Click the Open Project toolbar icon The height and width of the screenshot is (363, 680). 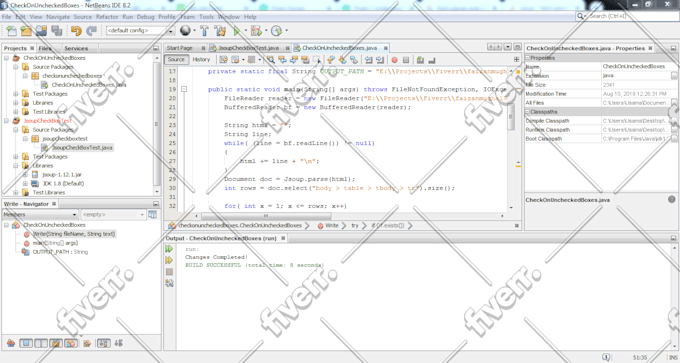pyautogui.click(x=41, y=31)
